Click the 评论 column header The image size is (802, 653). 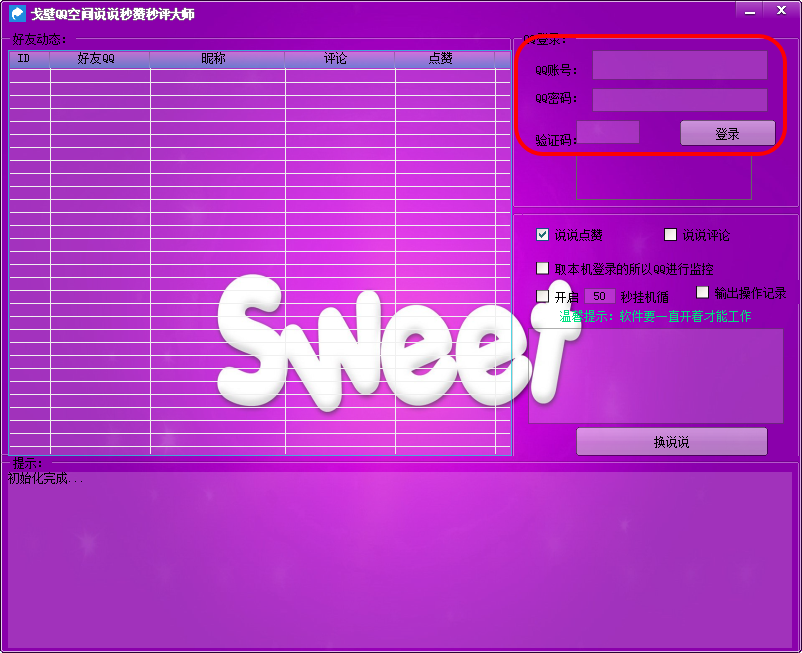point(340,59)
